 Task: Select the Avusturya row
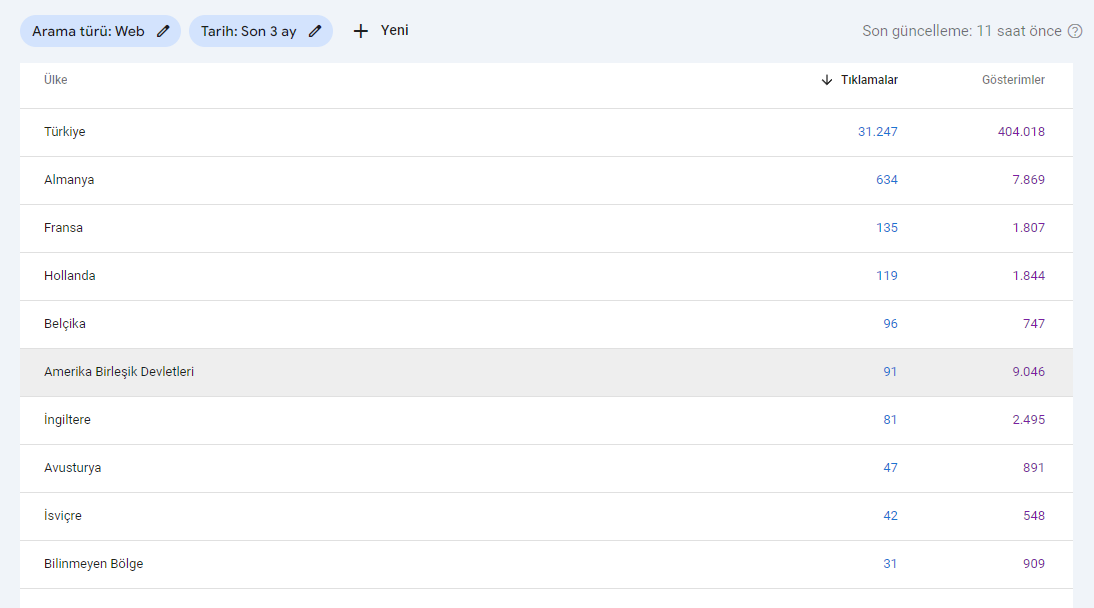tap(546, 468)
